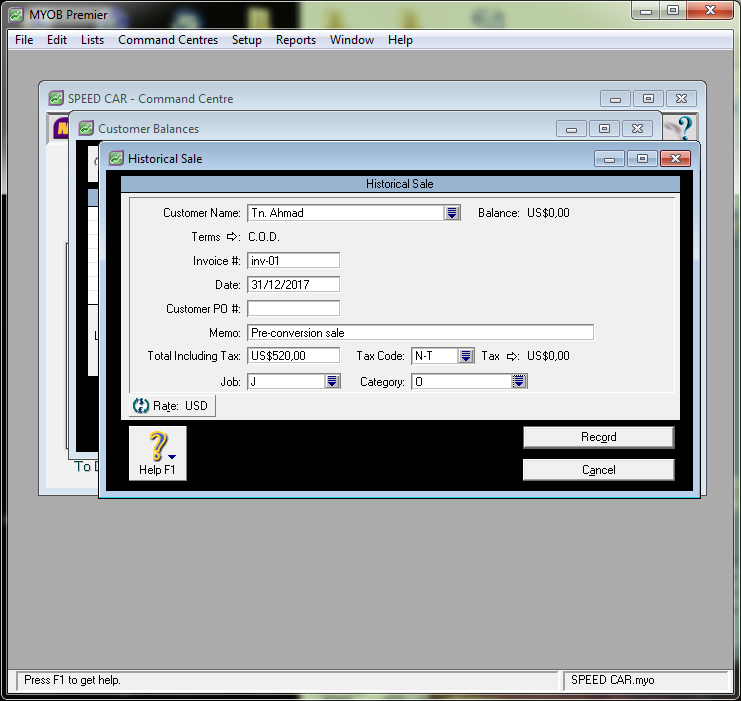
Task: Open Help F1 question mark icon
Action: click(158, 453)
